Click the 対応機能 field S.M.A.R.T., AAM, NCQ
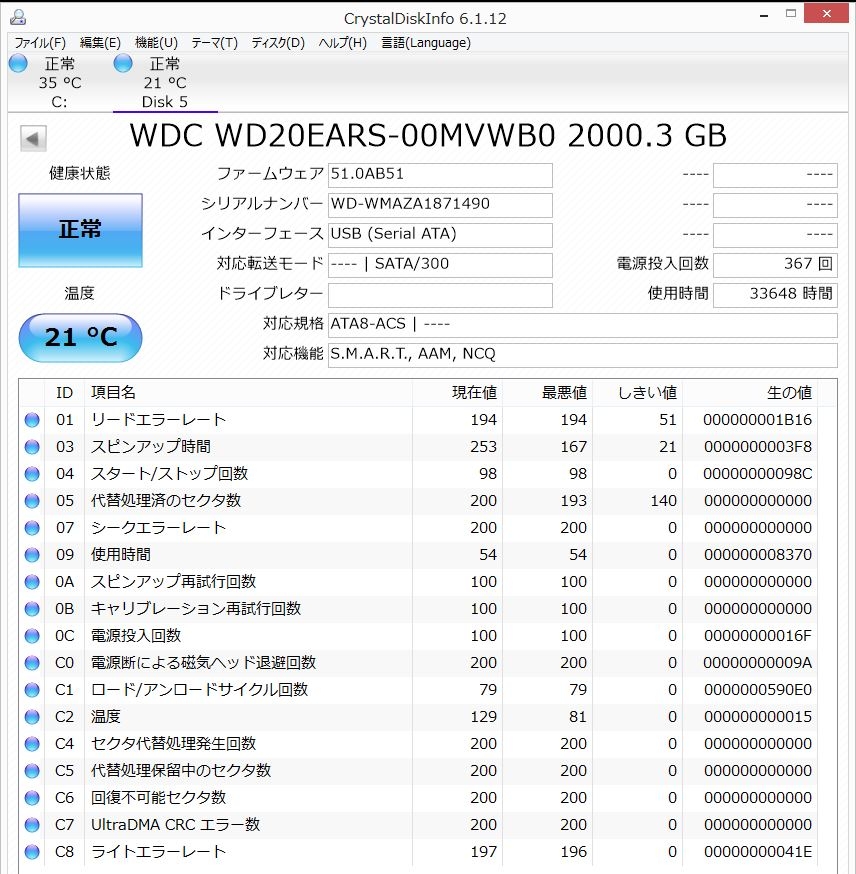This screenshot has width=856, height=874. coord(583,356)
